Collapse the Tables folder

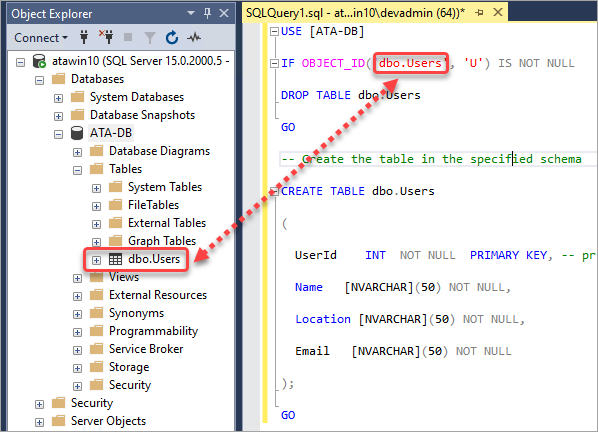coord(77,170)
